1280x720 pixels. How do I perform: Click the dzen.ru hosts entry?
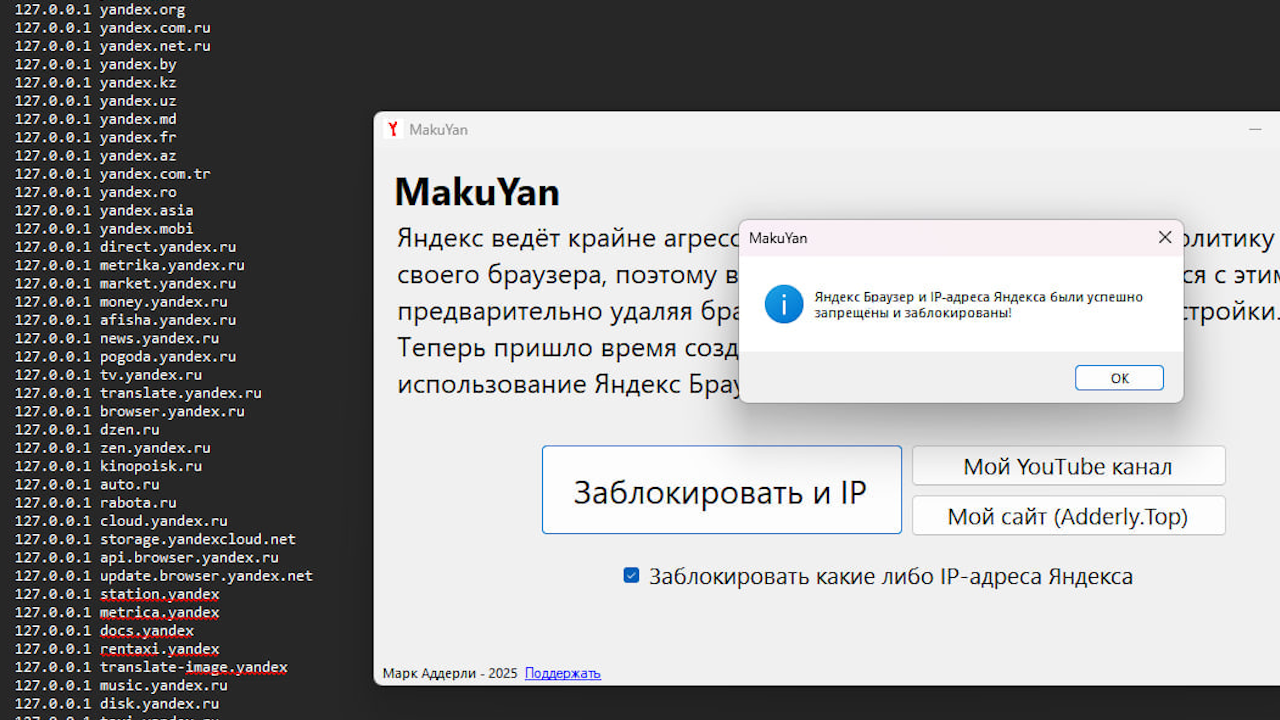pos(87,429)
